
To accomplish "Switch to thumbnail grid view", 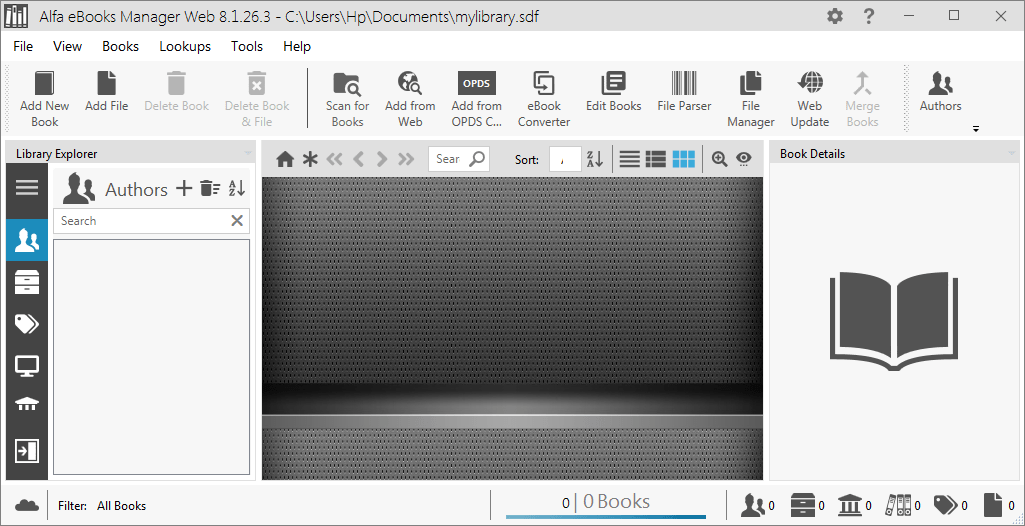I will click(x=684, y=159).
